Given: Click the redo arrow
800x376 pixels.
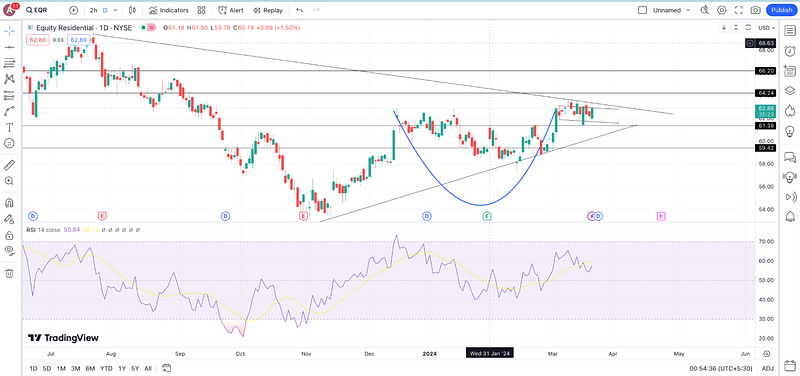Looking at the screenshot, I should tap(316, 10).
